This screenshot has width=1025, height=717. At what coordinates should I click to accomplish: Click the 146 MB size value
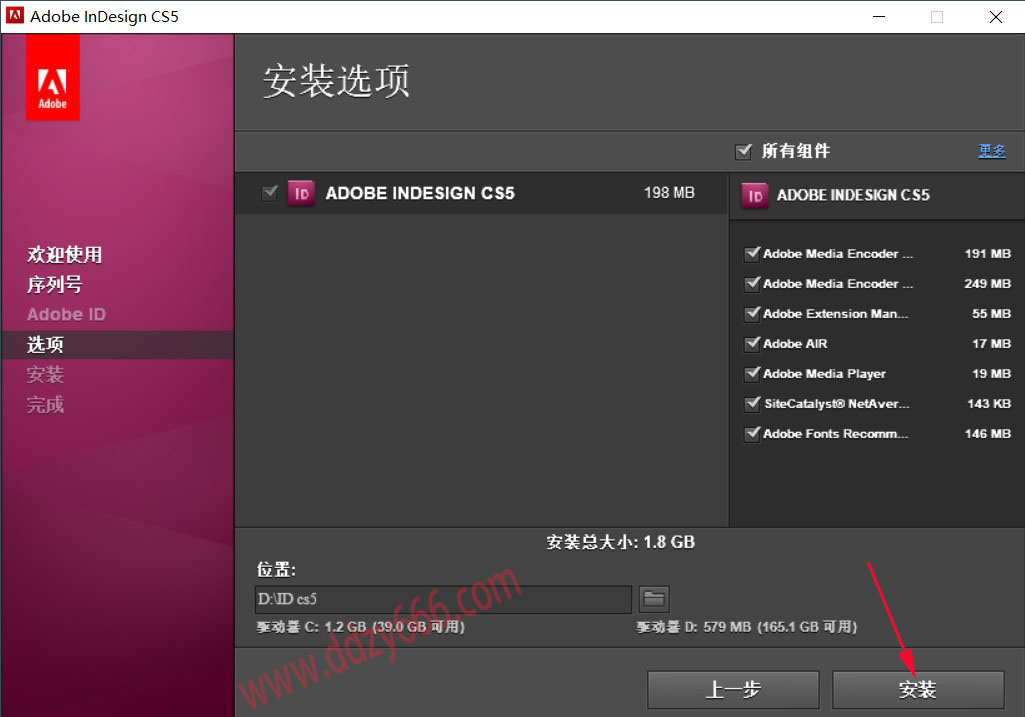[988, 434]
